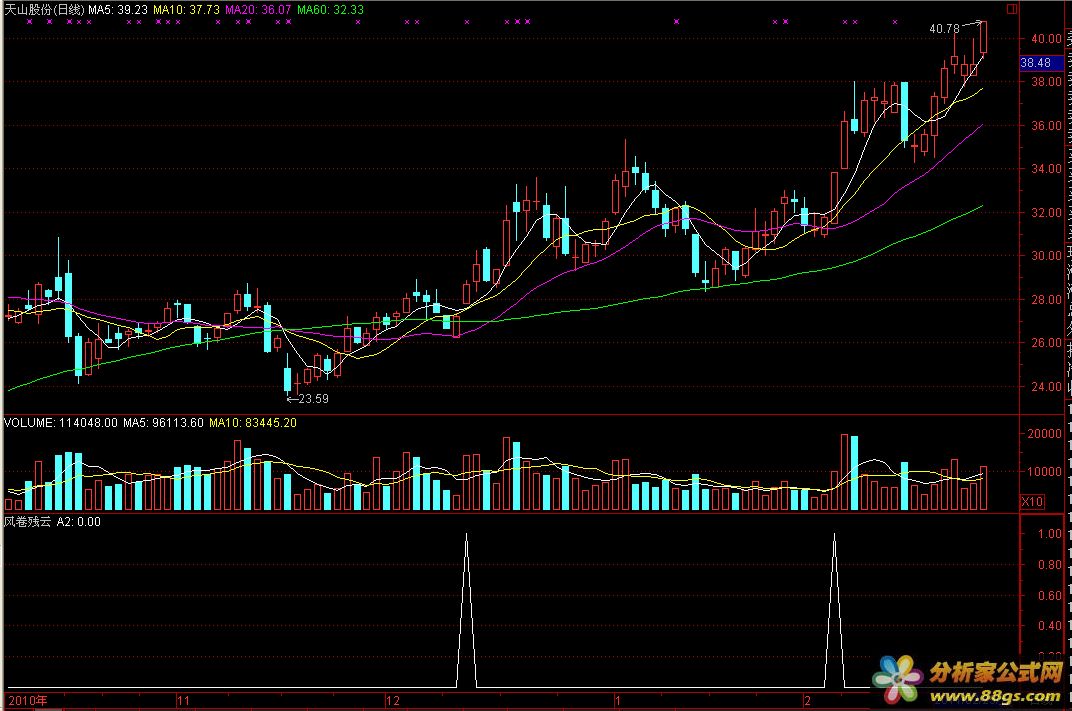1072x711 pixels.
Task: Click the 28.00 price axis label
Action: (1046, 299)
